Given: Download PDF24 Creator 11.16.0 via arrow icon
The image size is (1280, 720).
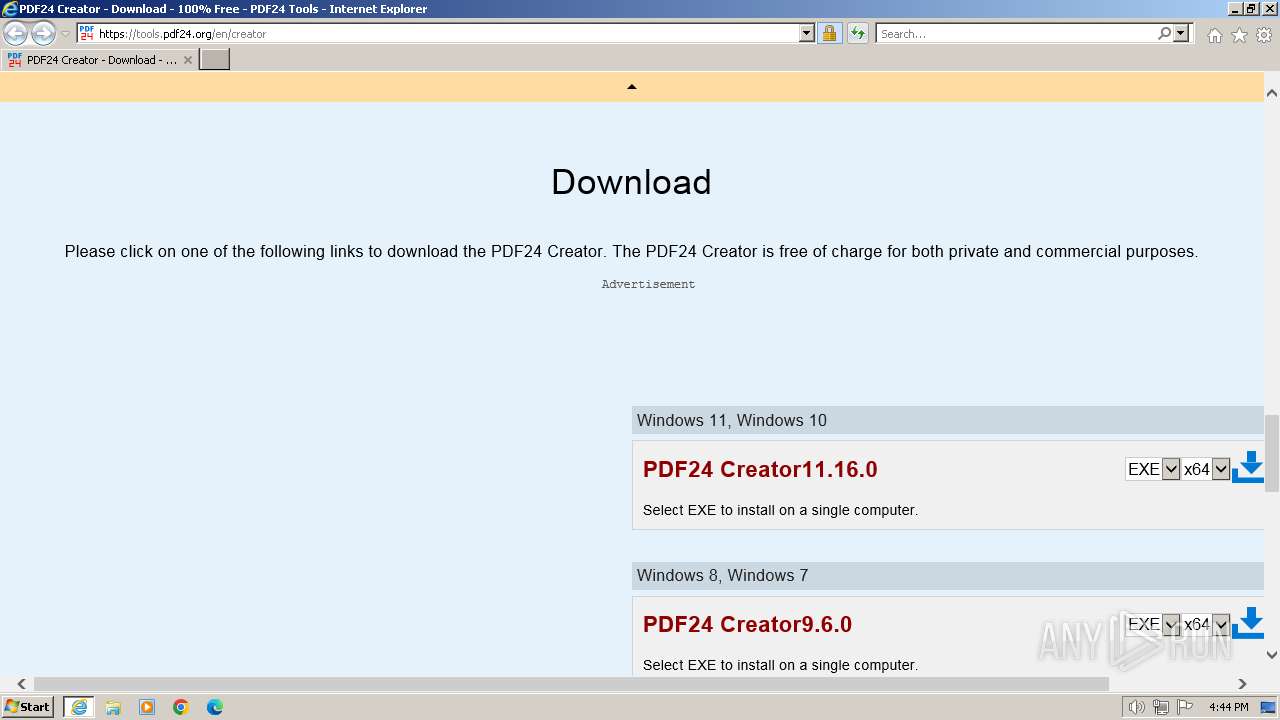Looking at the screenshot, I should [1248, 467].
